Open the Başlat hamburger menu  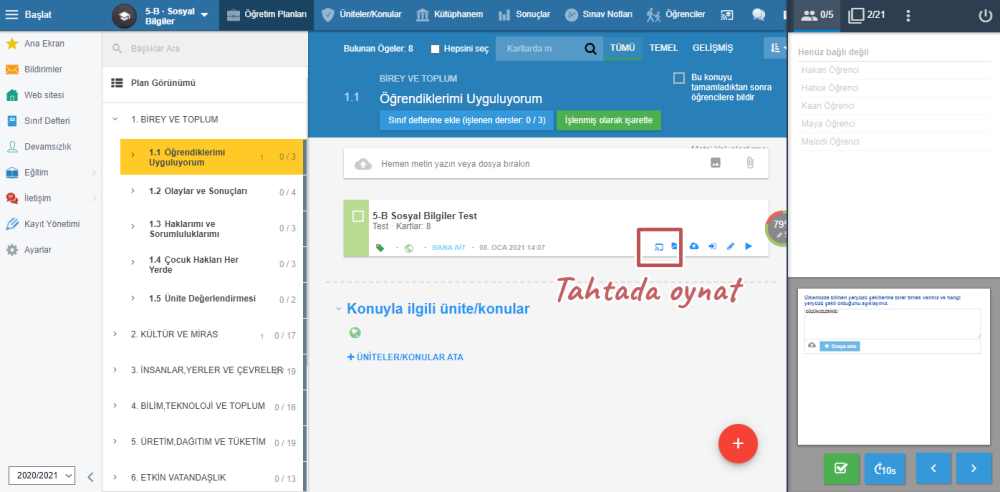click(x=12, y=15)
